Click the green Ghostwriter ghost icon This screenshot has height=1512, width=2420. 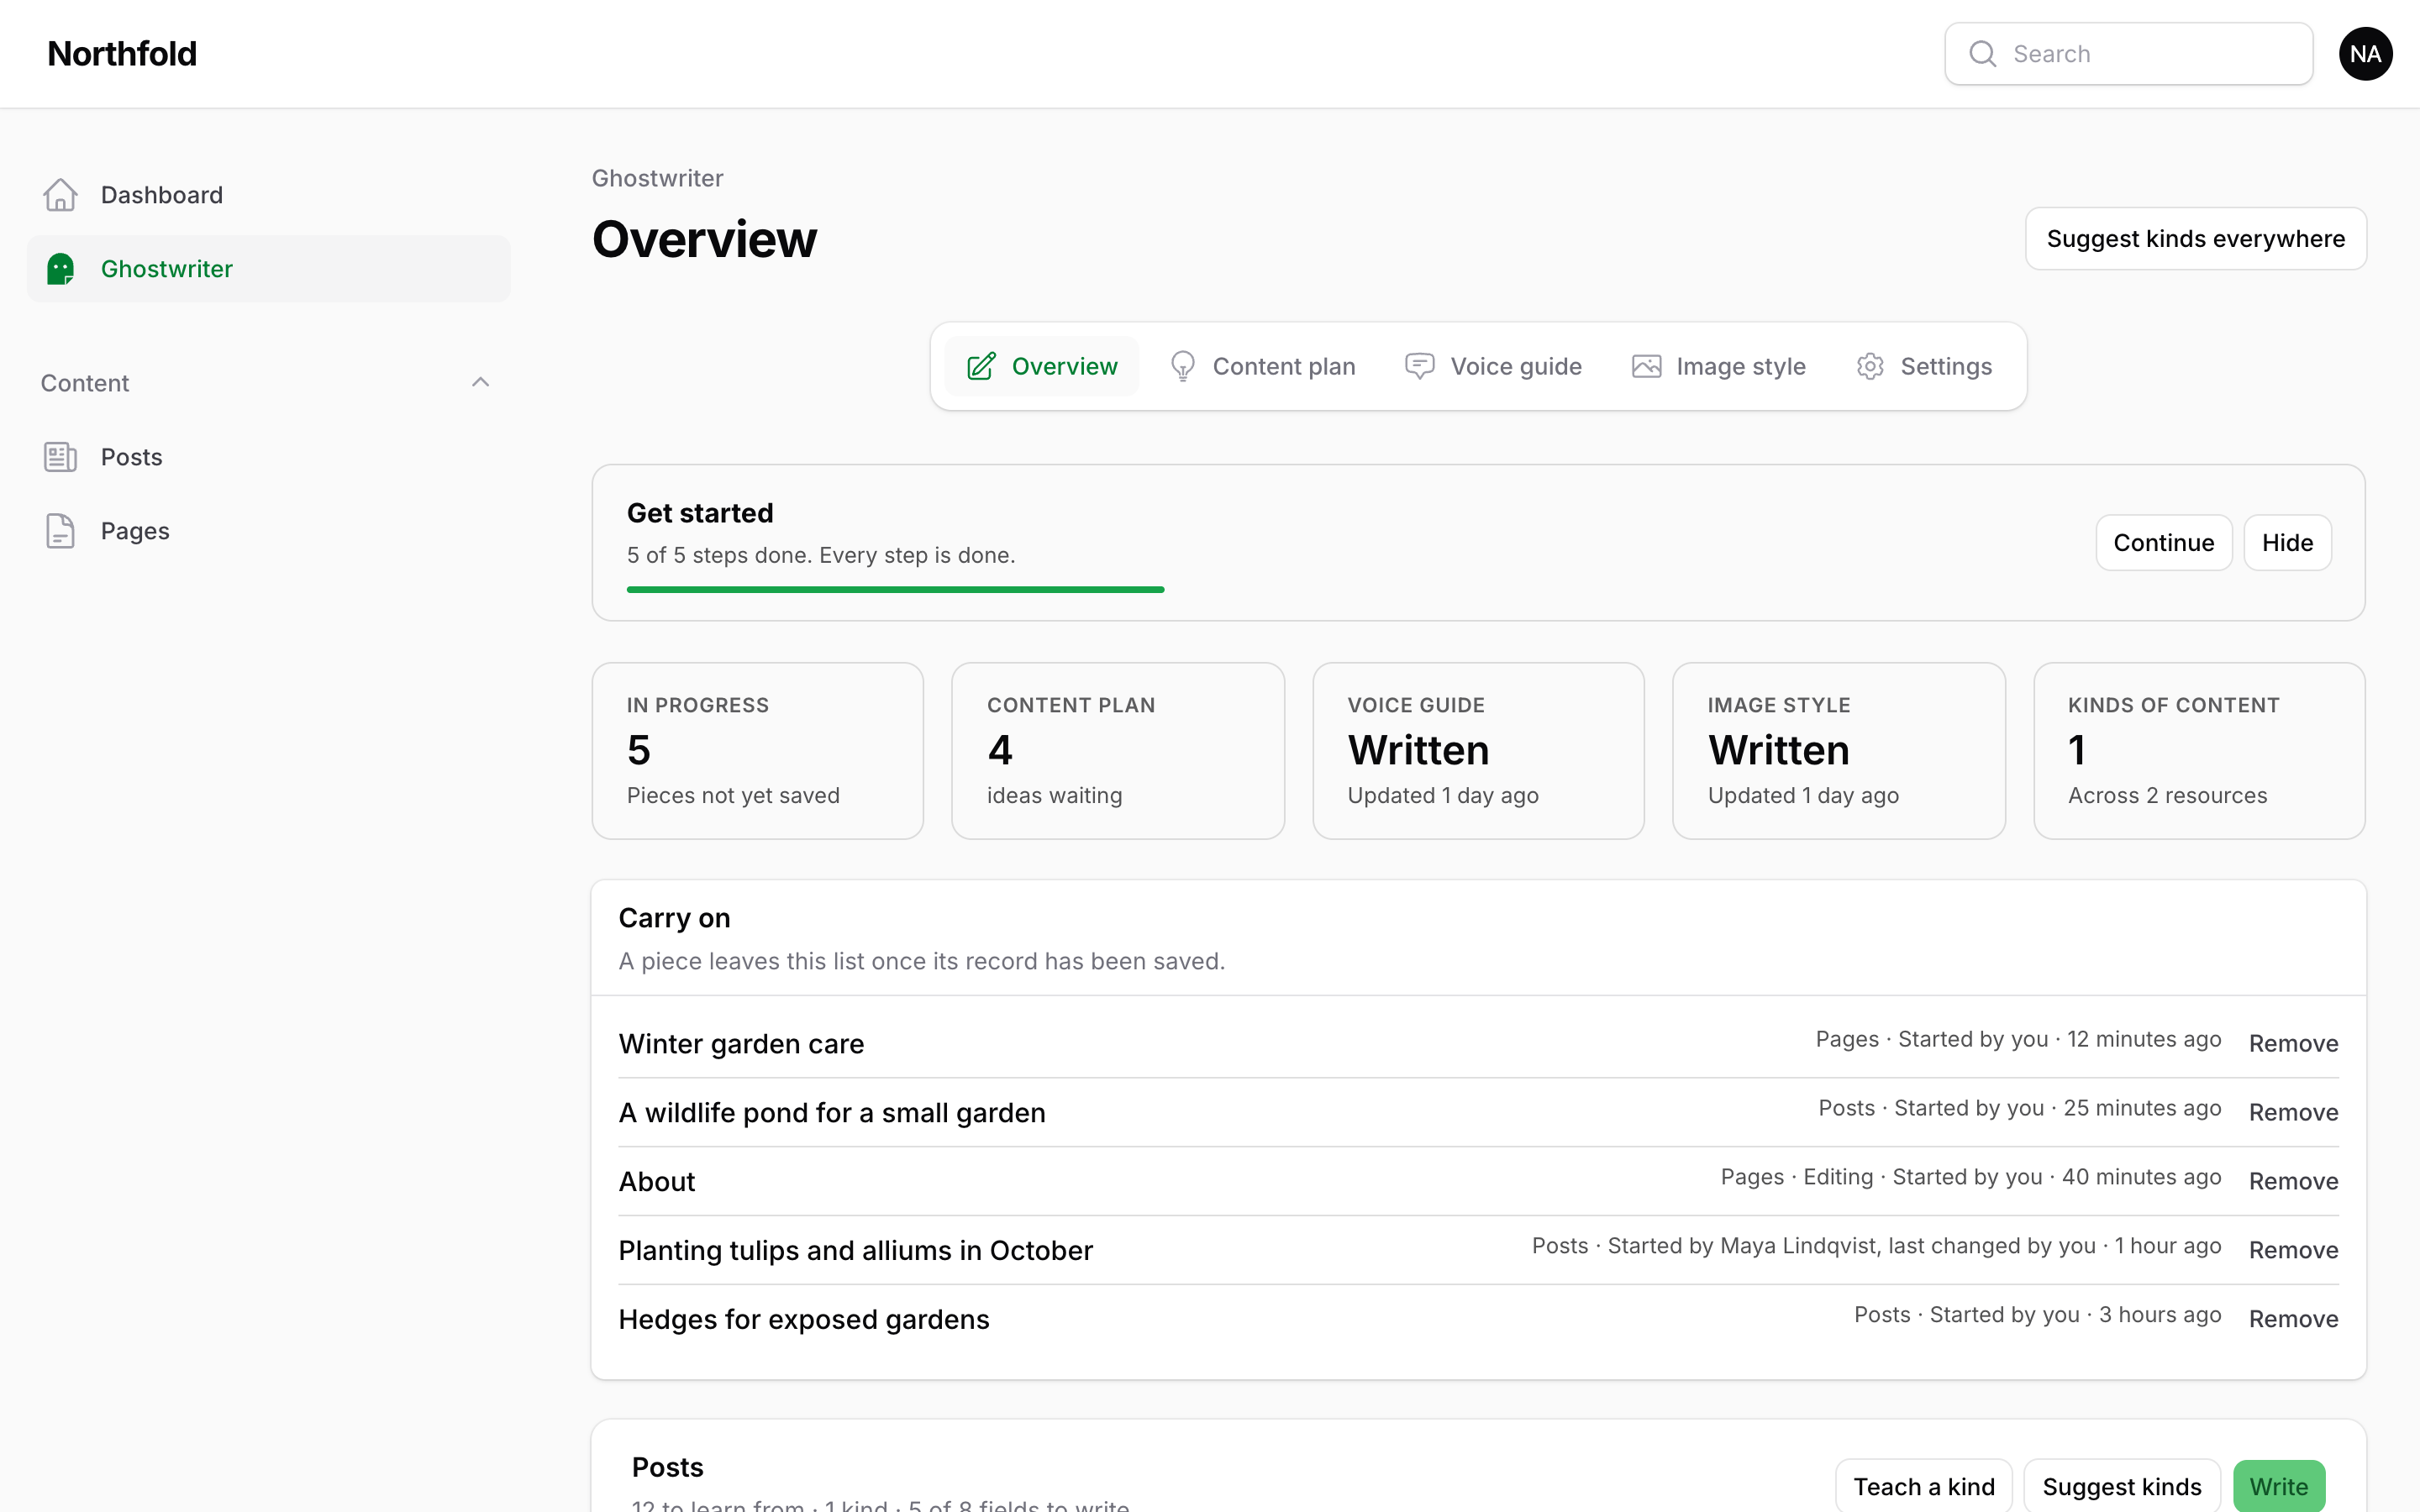click(x=60, y=269)
